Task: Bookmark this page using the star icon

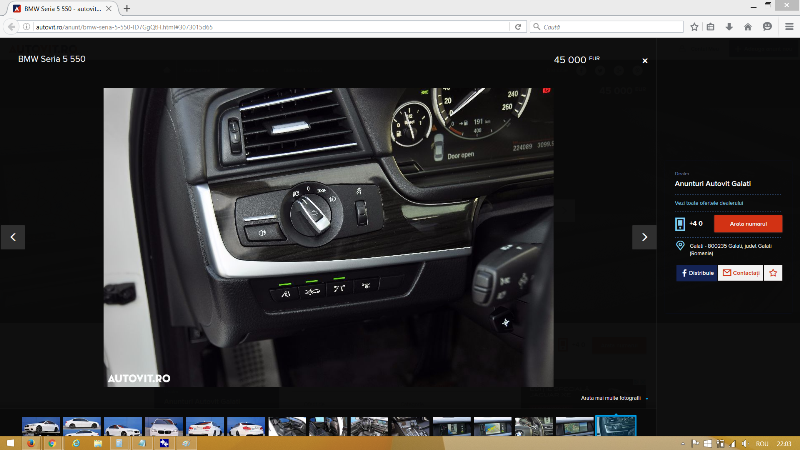Action: (693, 27)
